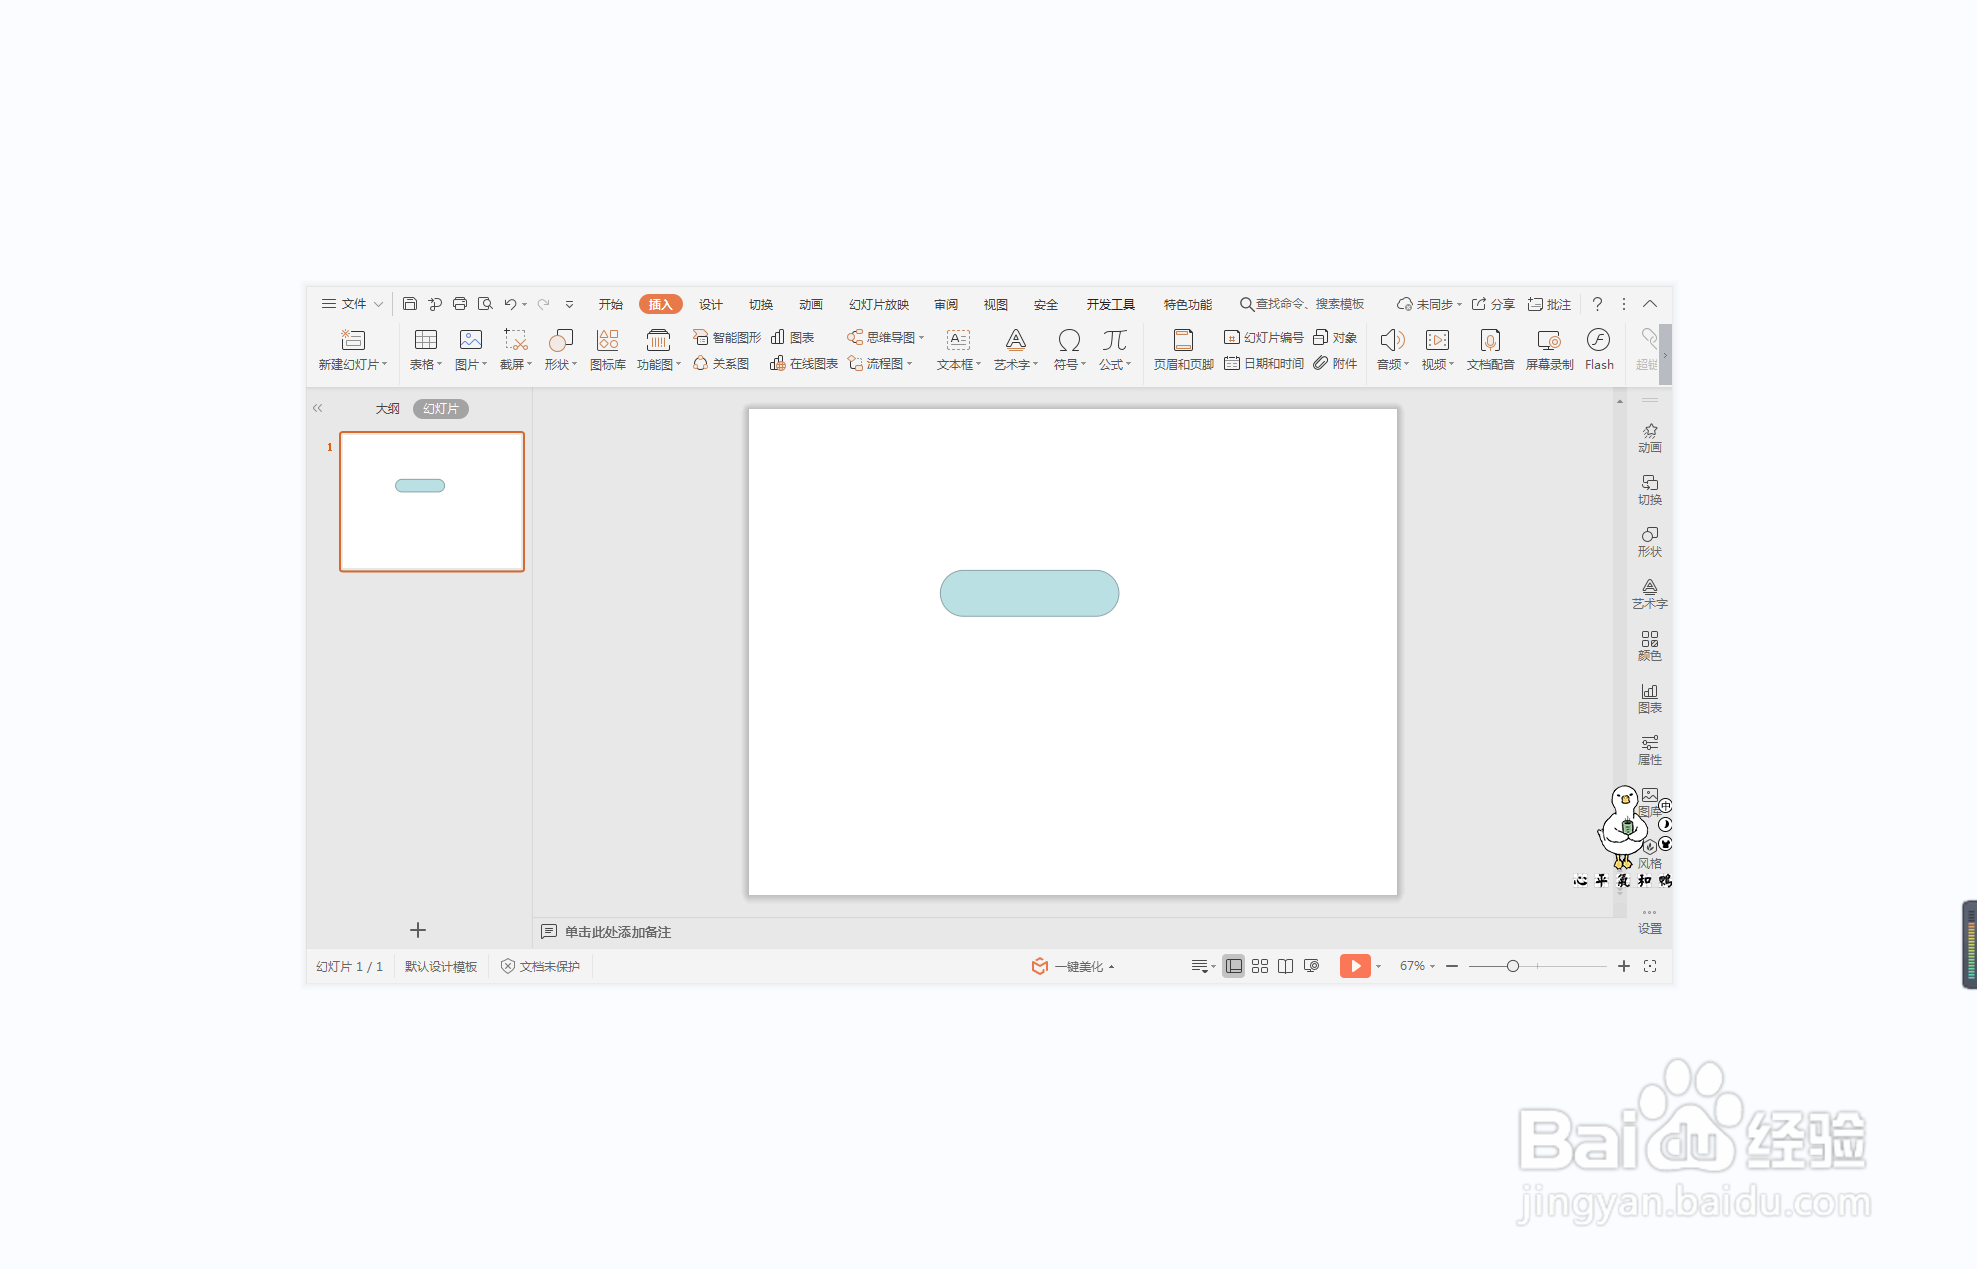Expand the quick access toolbar customization arrow
This screenshot has width=1977, height=1269.
[570, 304]
